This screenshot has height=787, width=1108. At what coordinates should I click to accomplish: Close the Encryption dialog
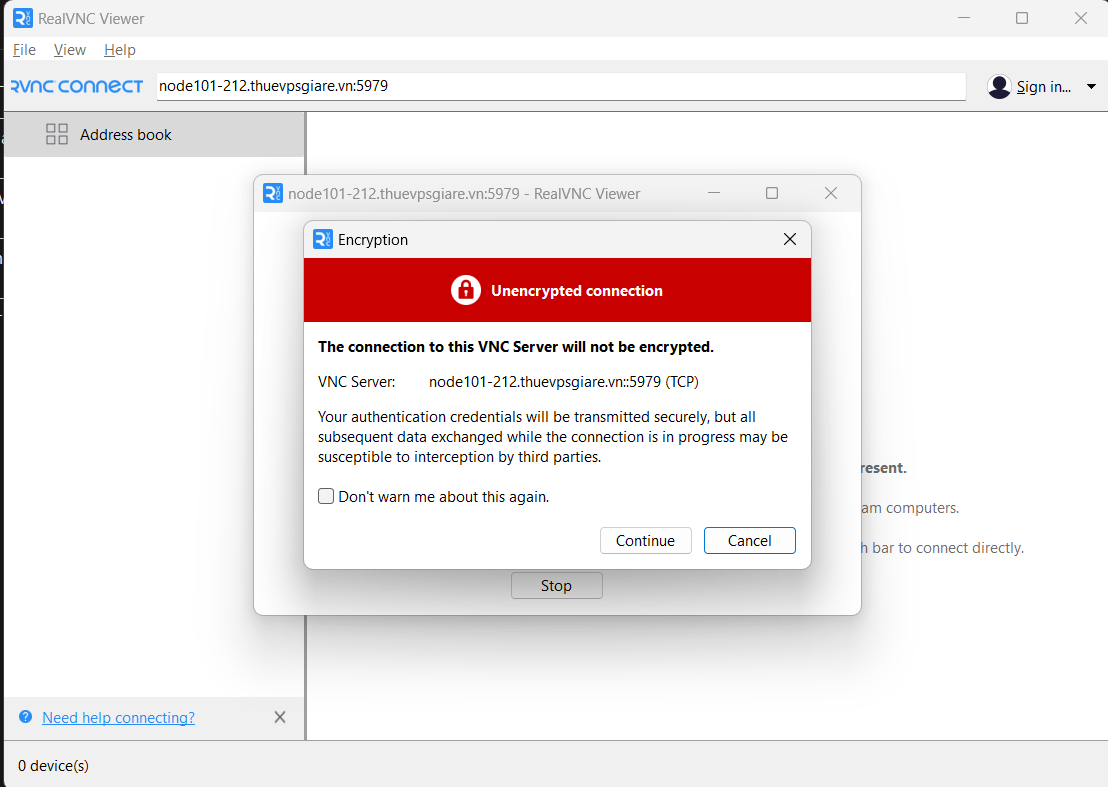(x=790, y=239)
